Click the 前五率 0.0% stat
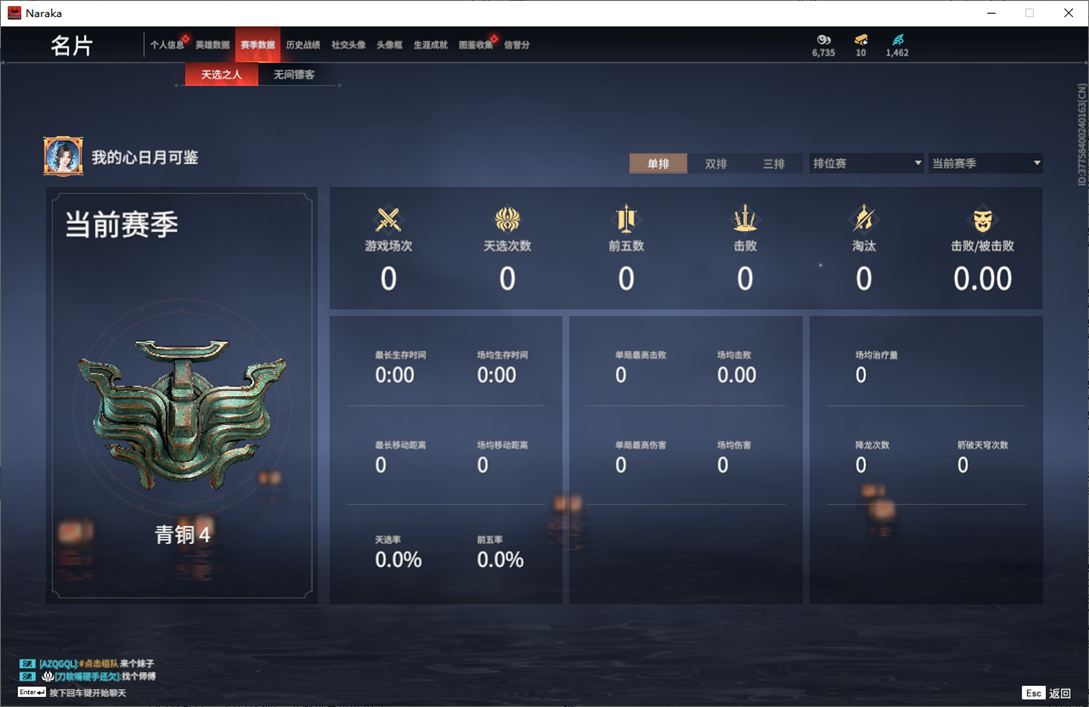Image resolution: width=1089 pixels, height=707 pixels. pyautogui.click(x=500, y=553)
